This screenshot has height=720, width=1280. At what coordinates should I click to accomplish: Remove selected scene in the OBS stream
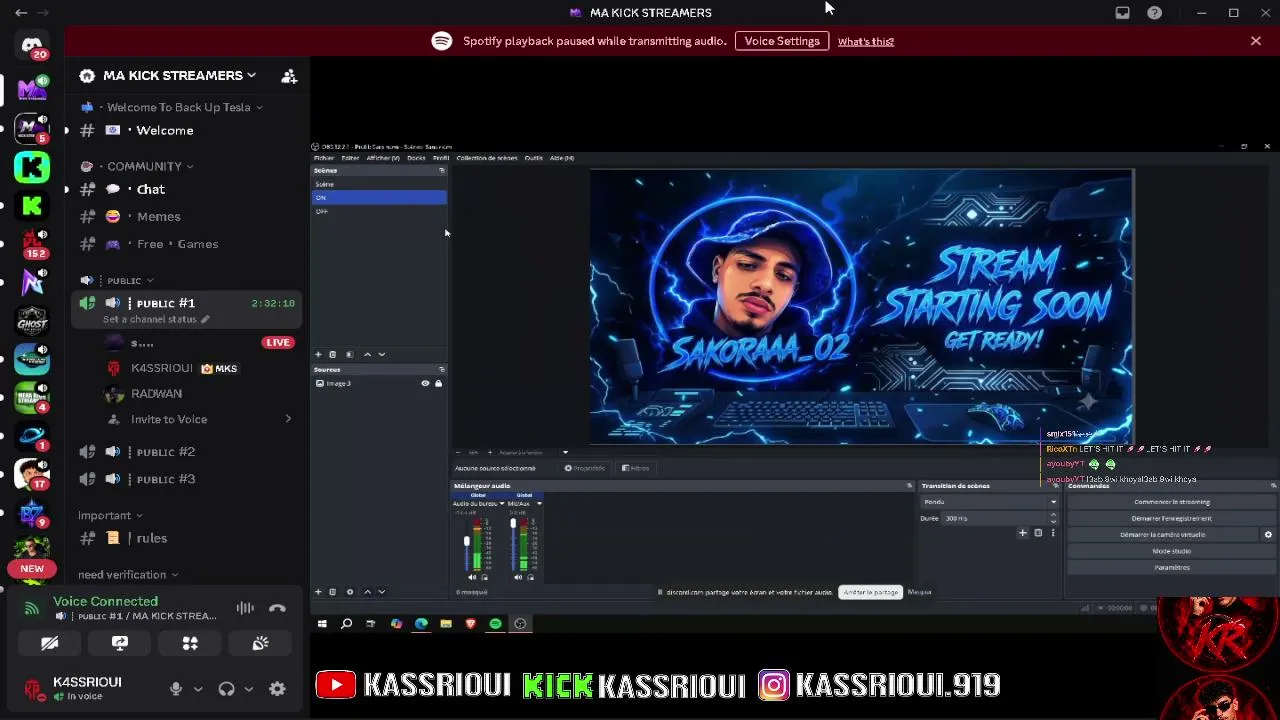coord(333,354)
